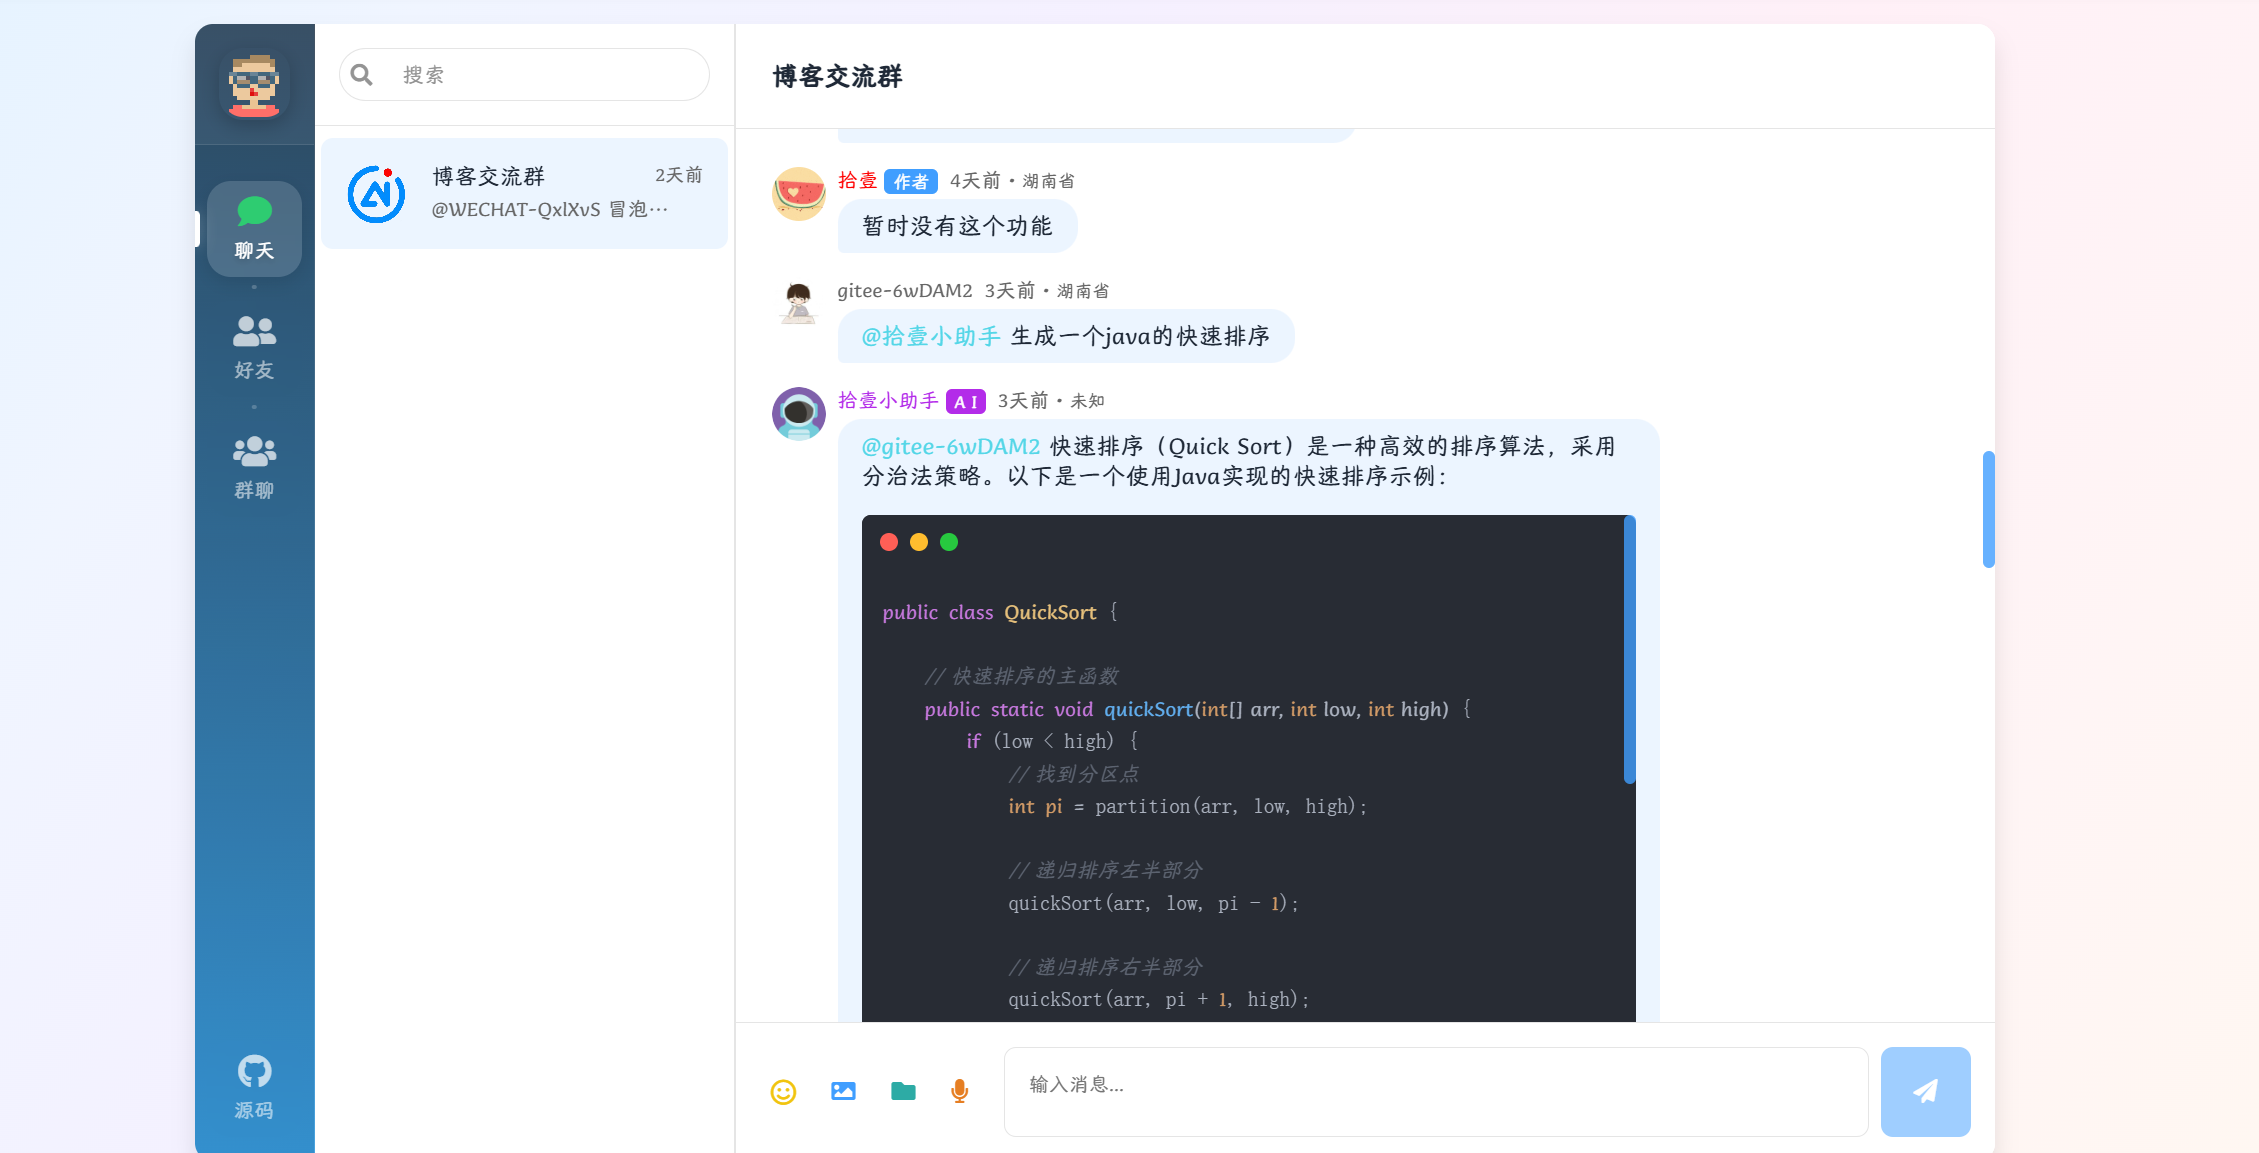Click the @拾壹小助手 mention link
2259x1153 pixels.
click(931, 336)
